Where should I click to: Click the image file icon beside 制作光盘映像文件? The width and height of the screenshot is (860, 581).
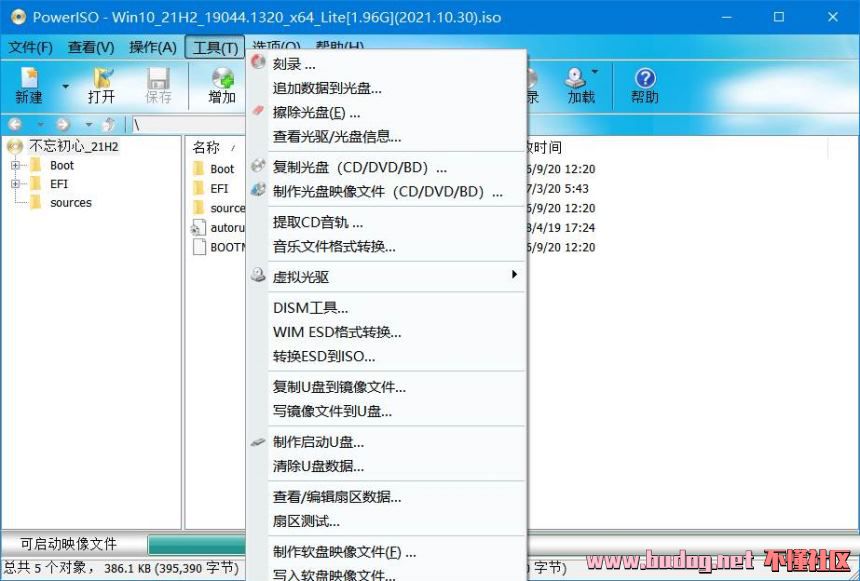click(x=258, y=189)
